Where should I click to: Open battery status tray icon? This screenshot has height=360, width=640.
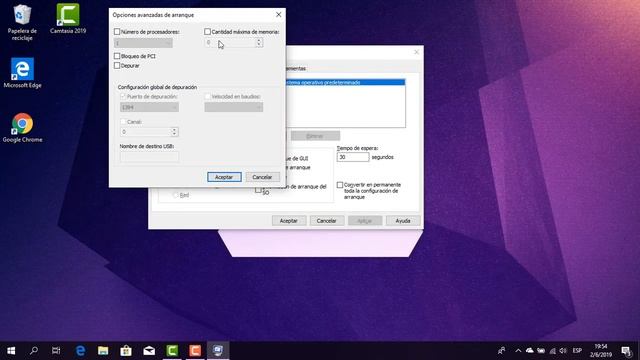pos(541,351)
